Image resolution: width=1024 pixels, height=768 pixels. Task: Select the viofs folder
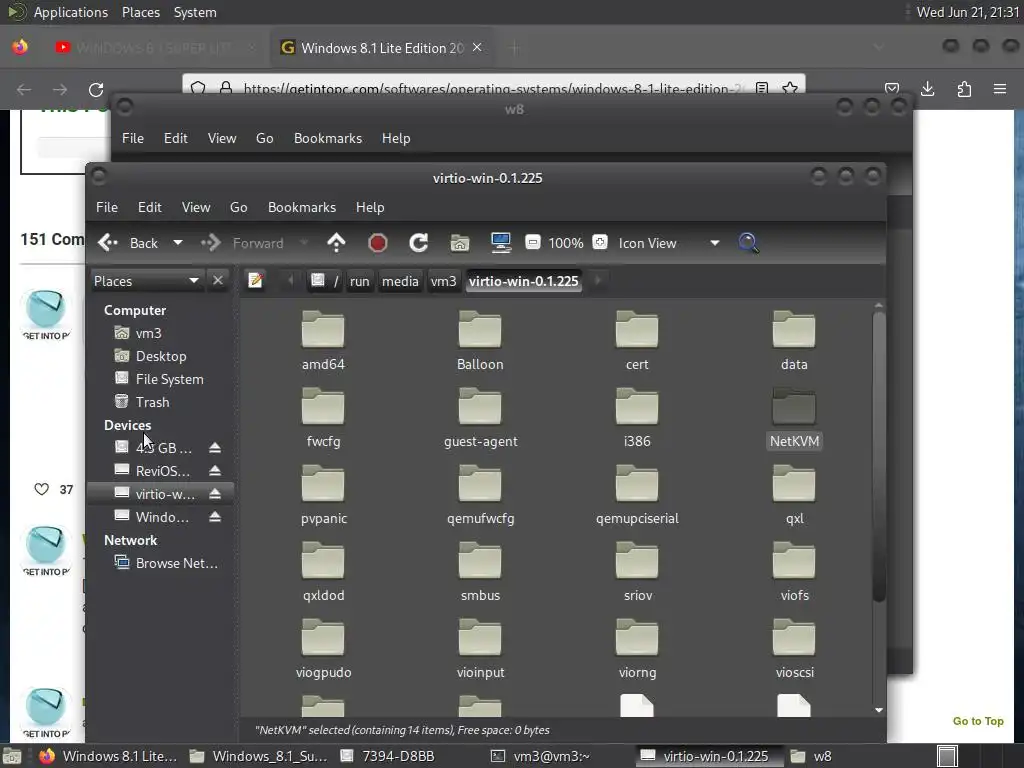794,571
